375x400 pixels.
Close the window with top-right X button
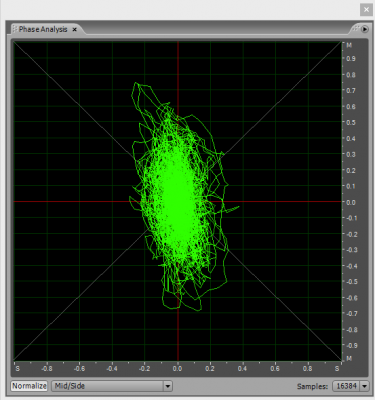(366, 10)
